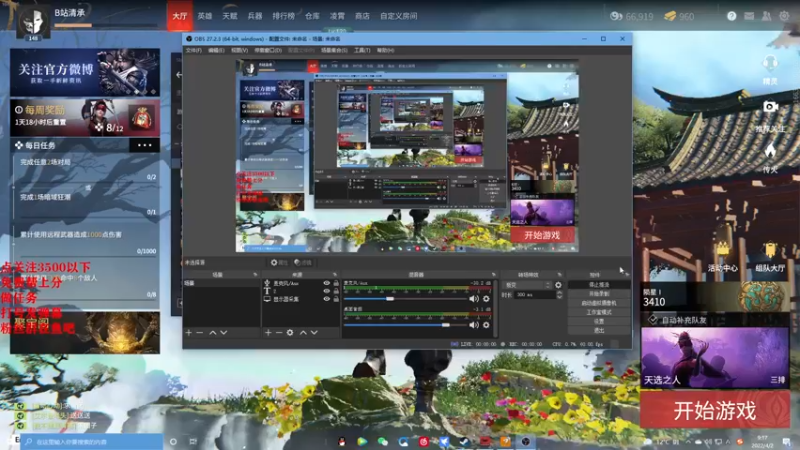Pop out the Scenes dock panel
The height and width of the screenshot is (450, 800).
click(255, 274)
